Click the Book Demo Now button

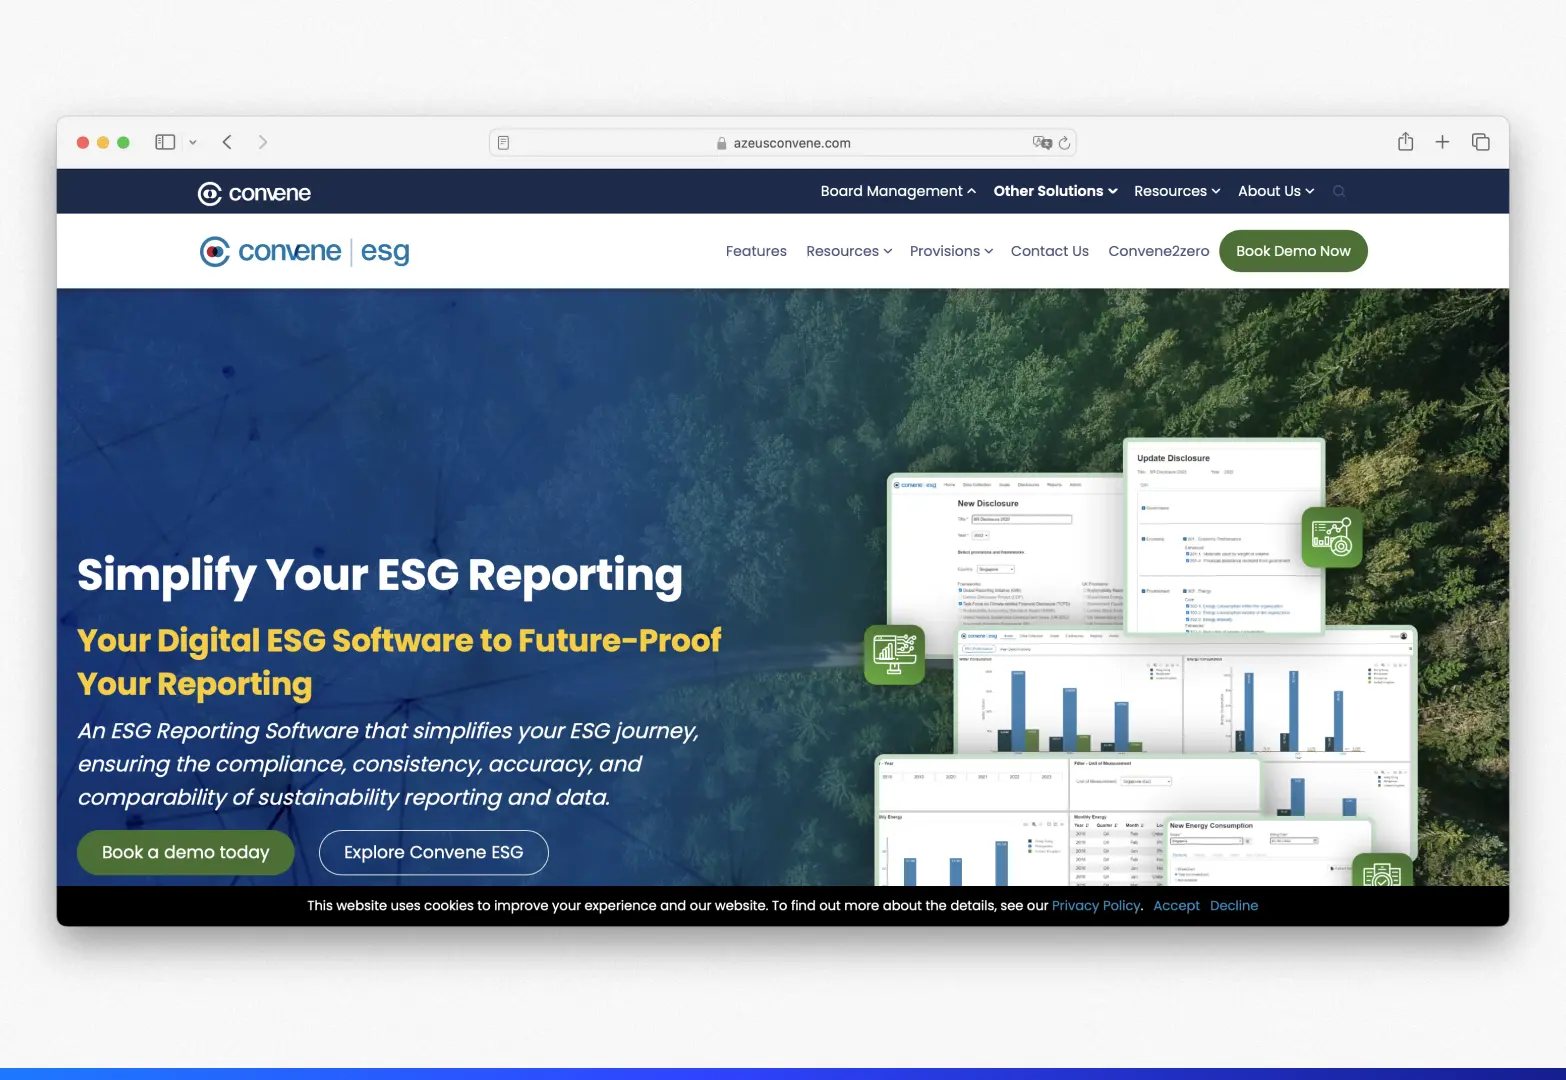[1293, 251]
